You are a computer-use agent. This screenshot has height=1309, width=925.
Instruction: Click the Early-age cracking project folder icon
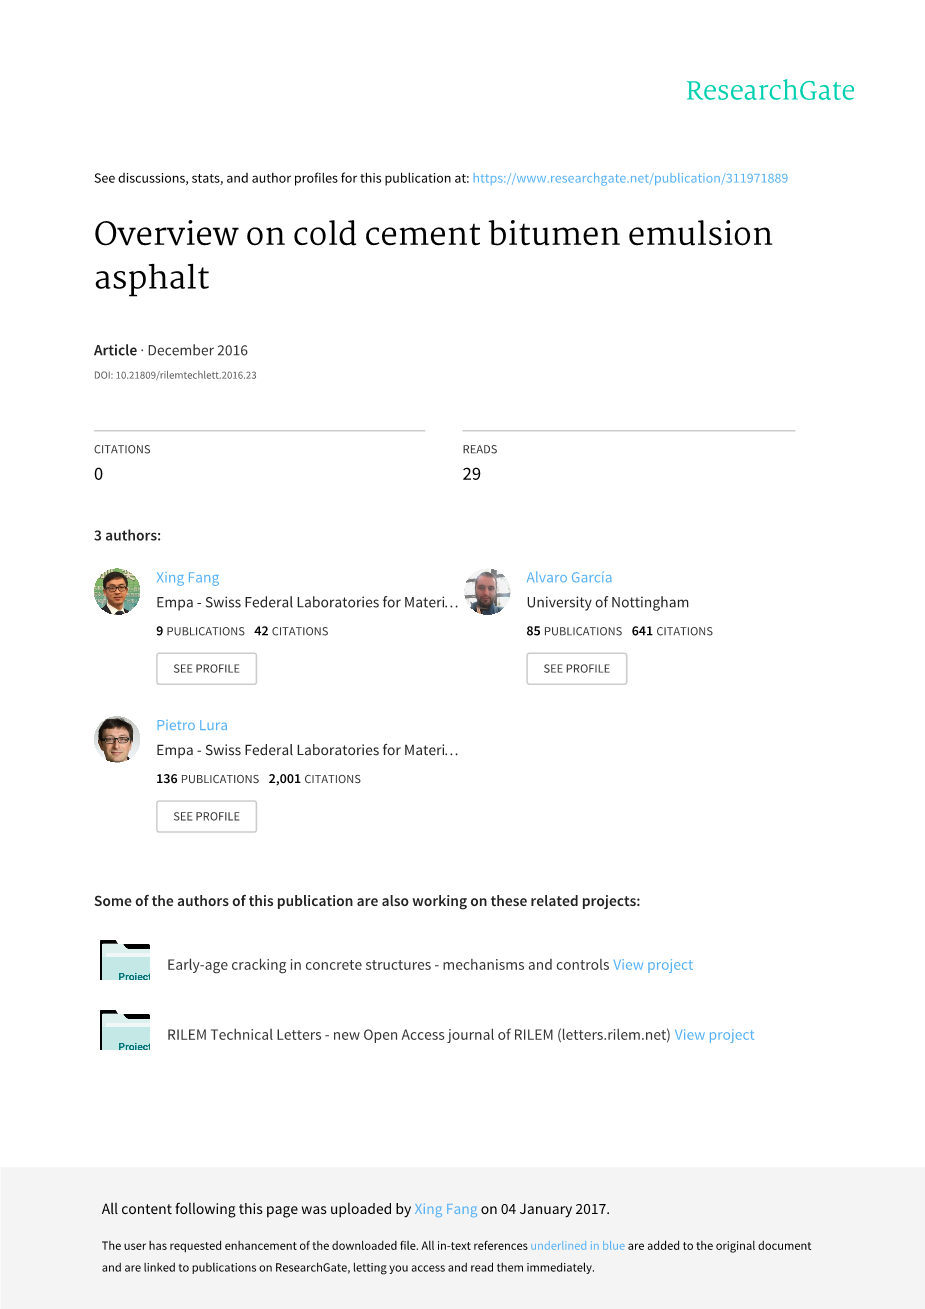coord(125,961)
